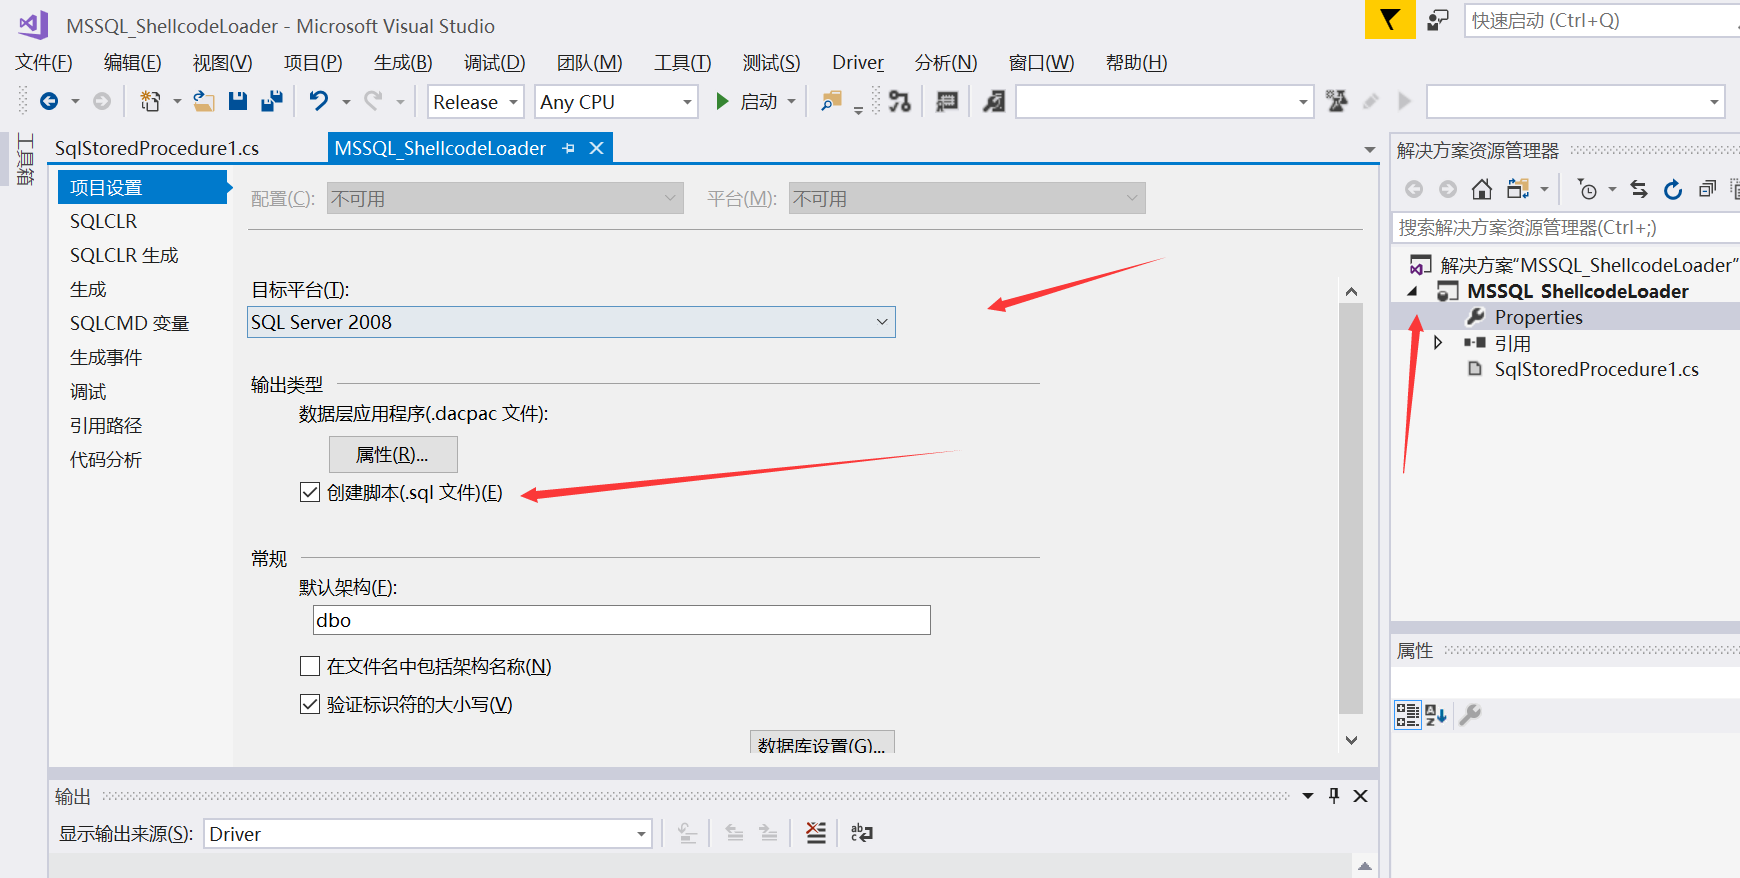Click the icon left of the right-hand toolbar combo box
1740x878 pixels.
coord(1337,101)
